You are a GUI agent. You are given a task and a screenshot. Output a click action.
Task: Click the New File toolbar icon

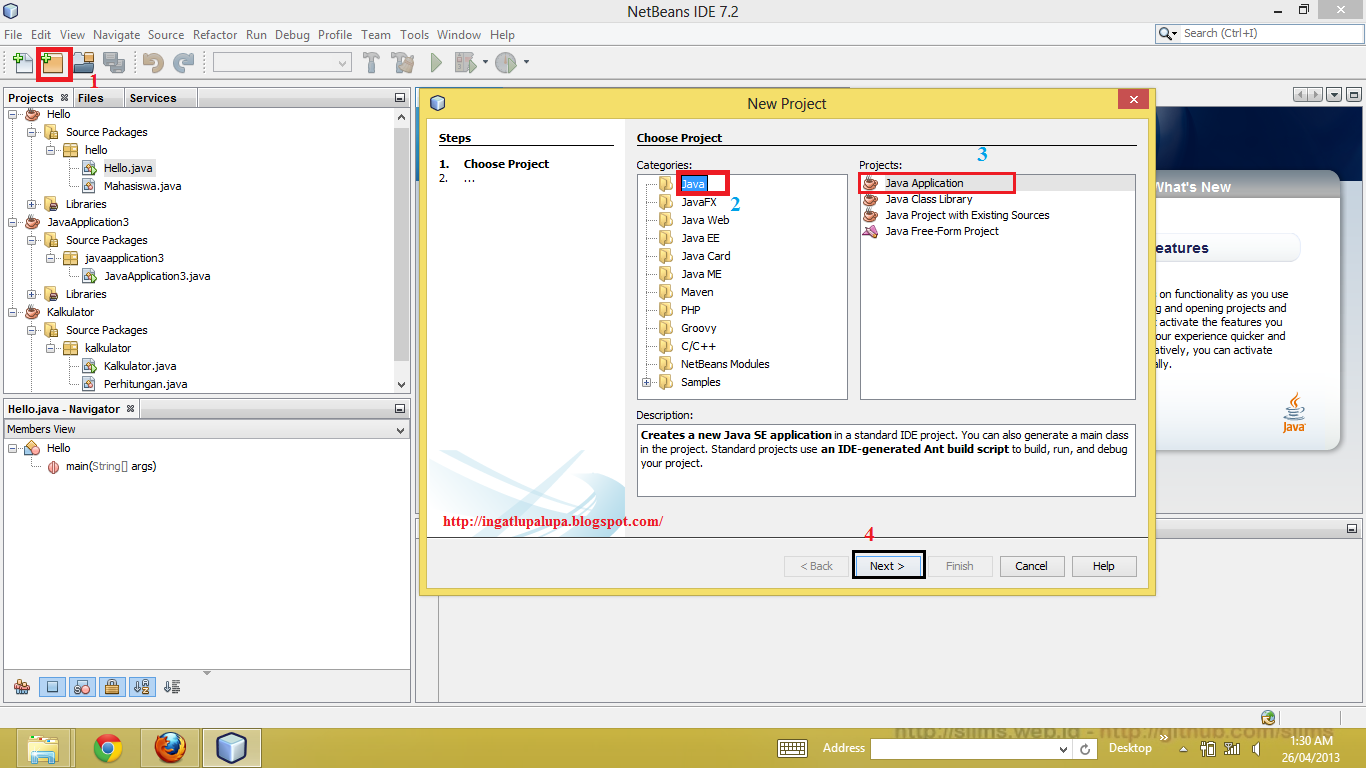click(22, 63)
